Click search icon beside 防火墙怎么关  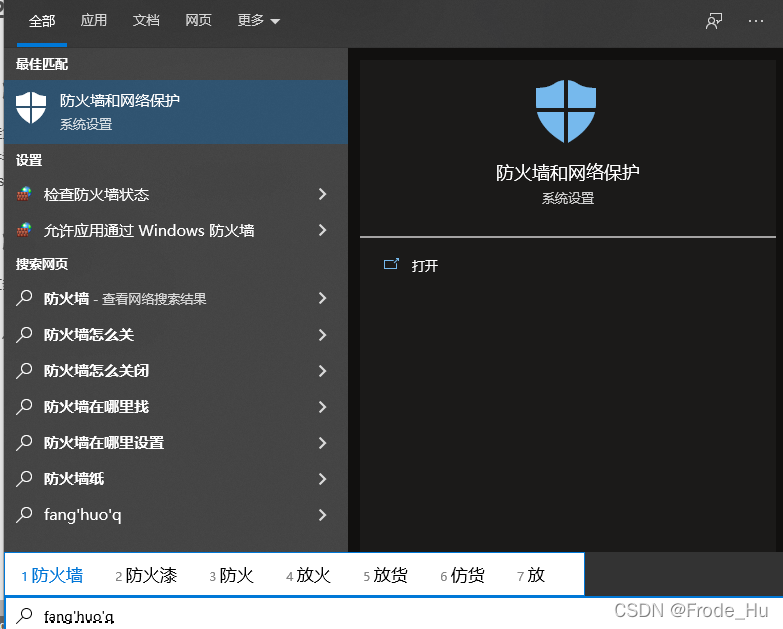[x=24, y=334]
